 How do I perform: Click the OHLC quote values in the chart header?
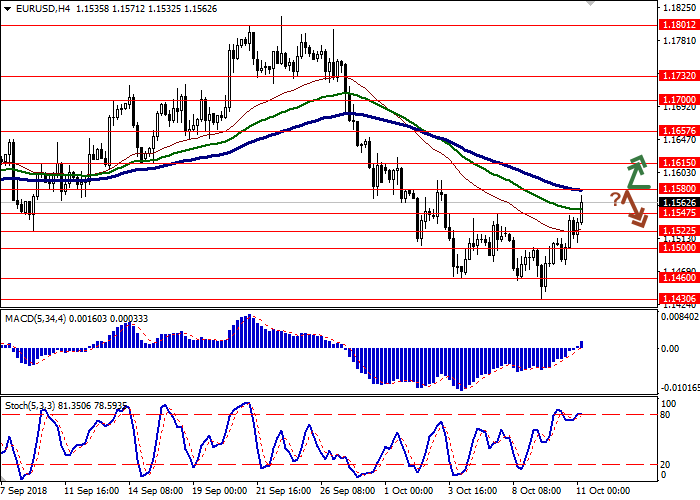[146, 8]
